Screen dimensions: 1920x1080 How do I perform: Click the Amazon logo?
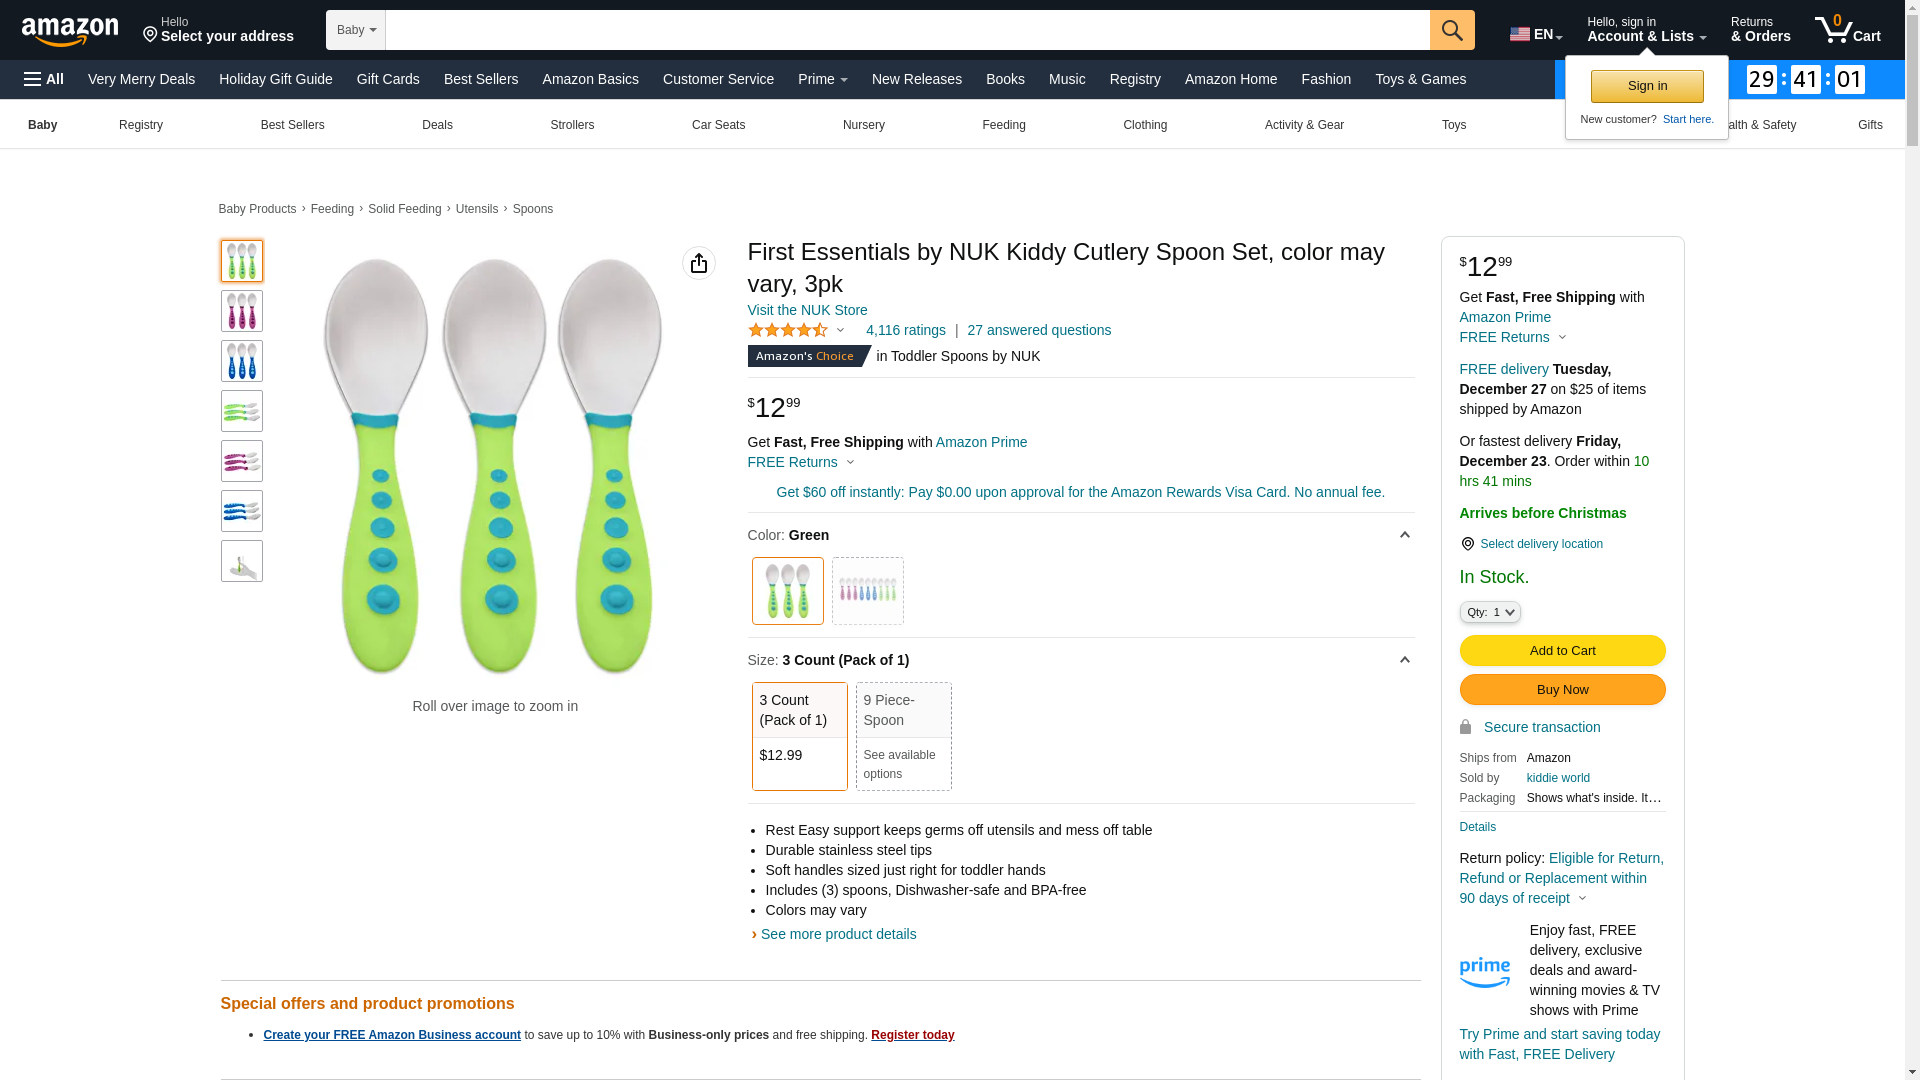[70, 32]
